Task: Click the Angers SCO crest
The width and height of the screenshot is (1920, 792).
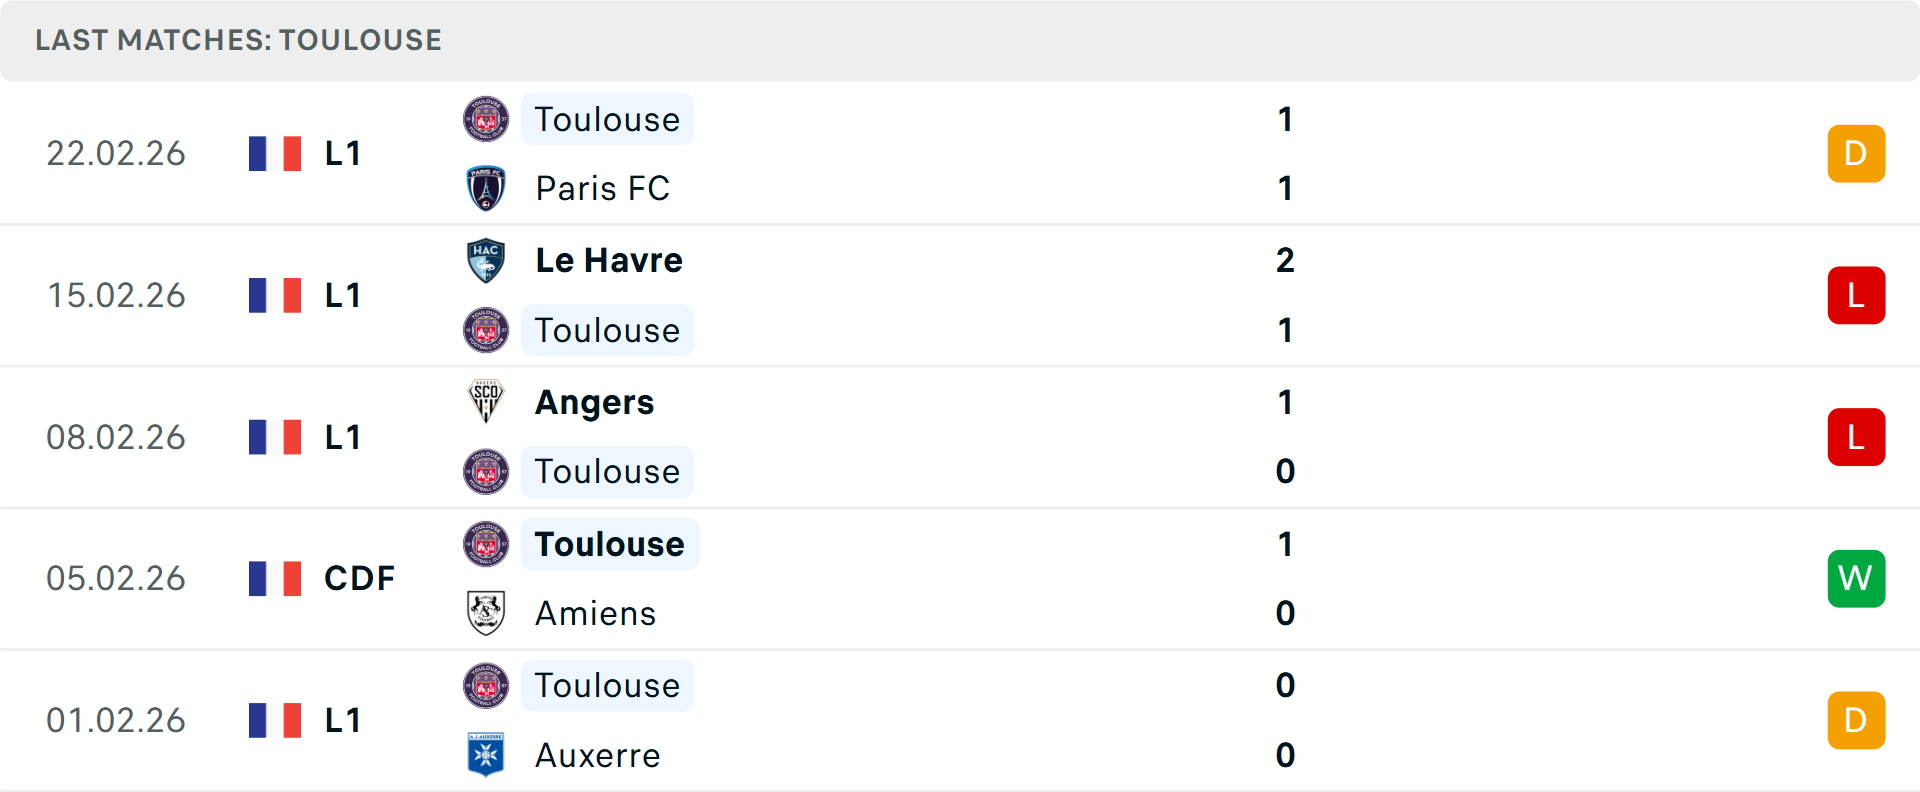Action: pos(486,402)
